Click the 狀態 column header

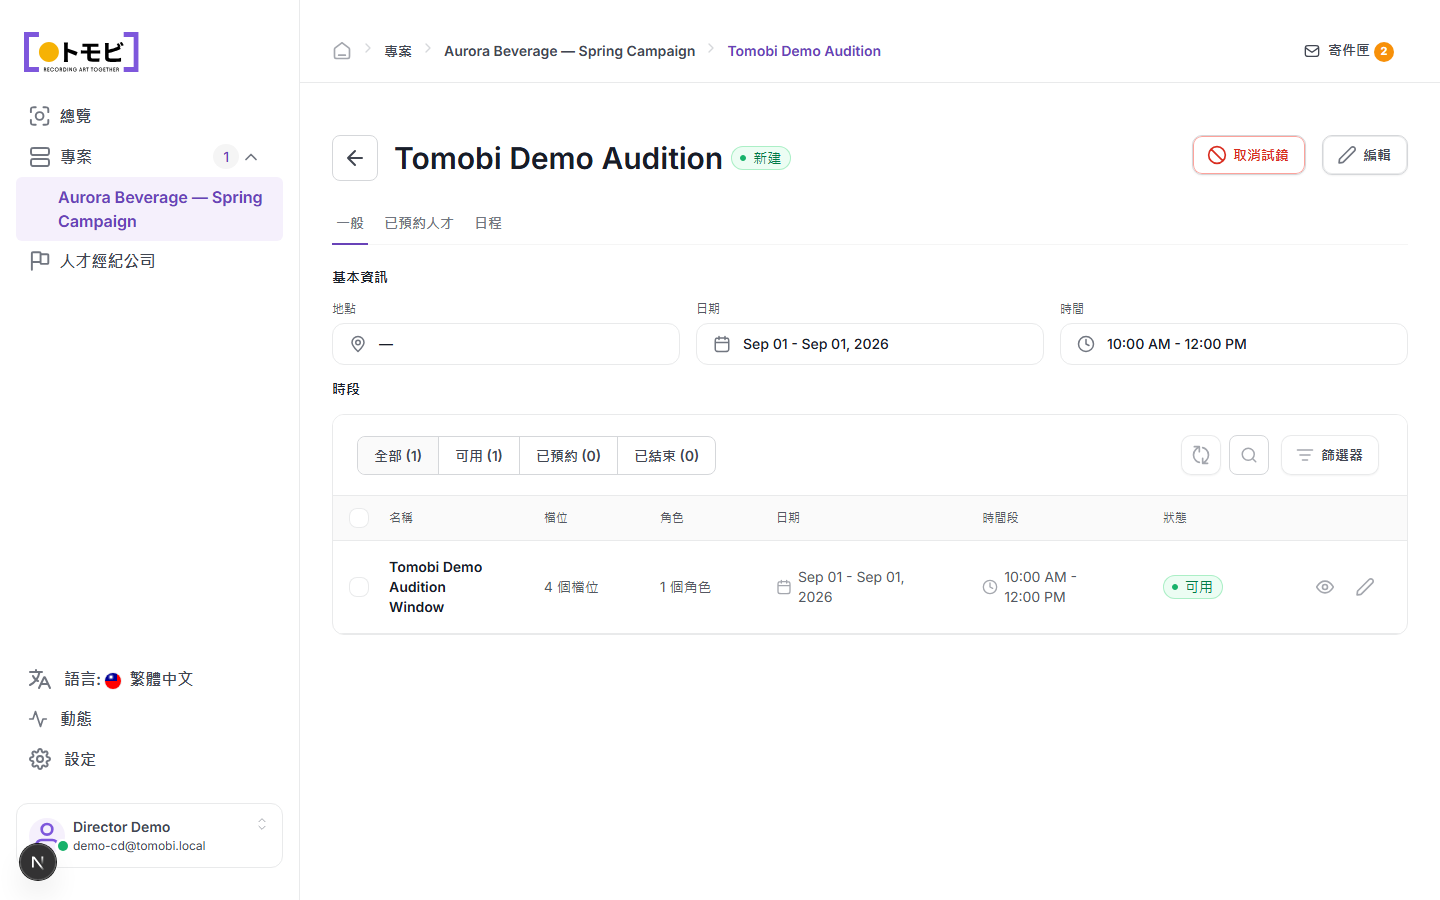pyautogui.click(x=1175, y=518)
